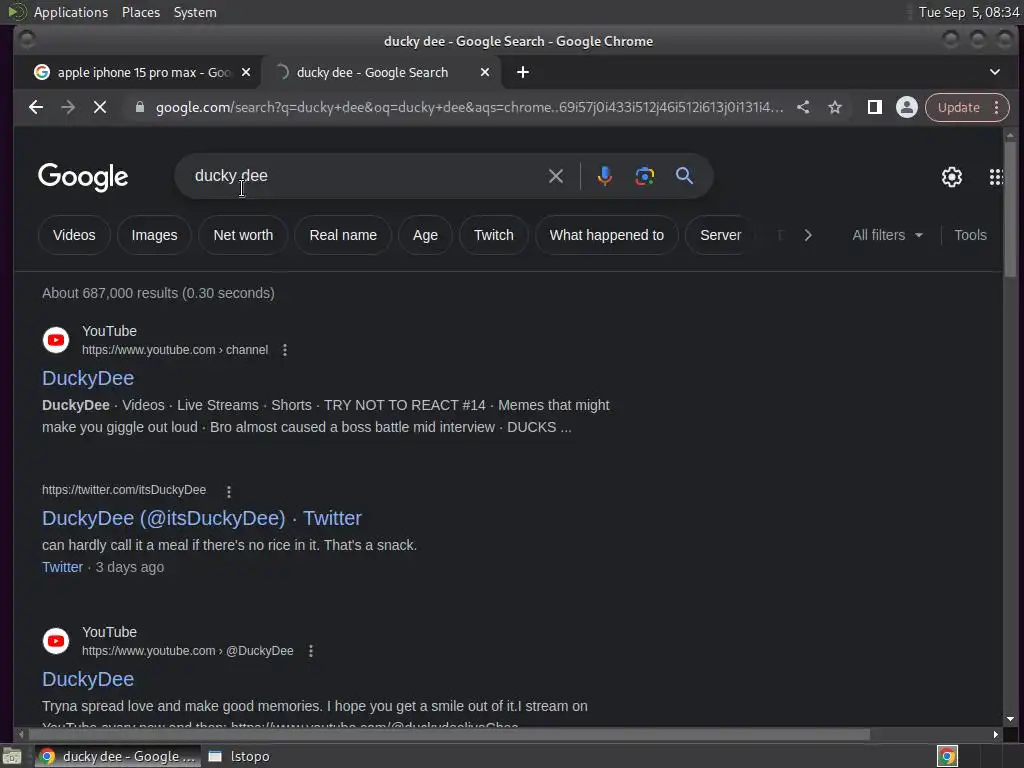Click the 3 days ago text
1024x768 pixels.
tap(130, 567)
